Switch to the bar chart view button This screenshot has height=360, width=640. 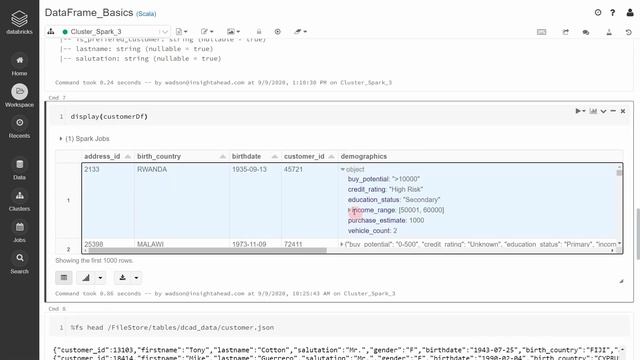pyautogui.click(x=86, y=278)
